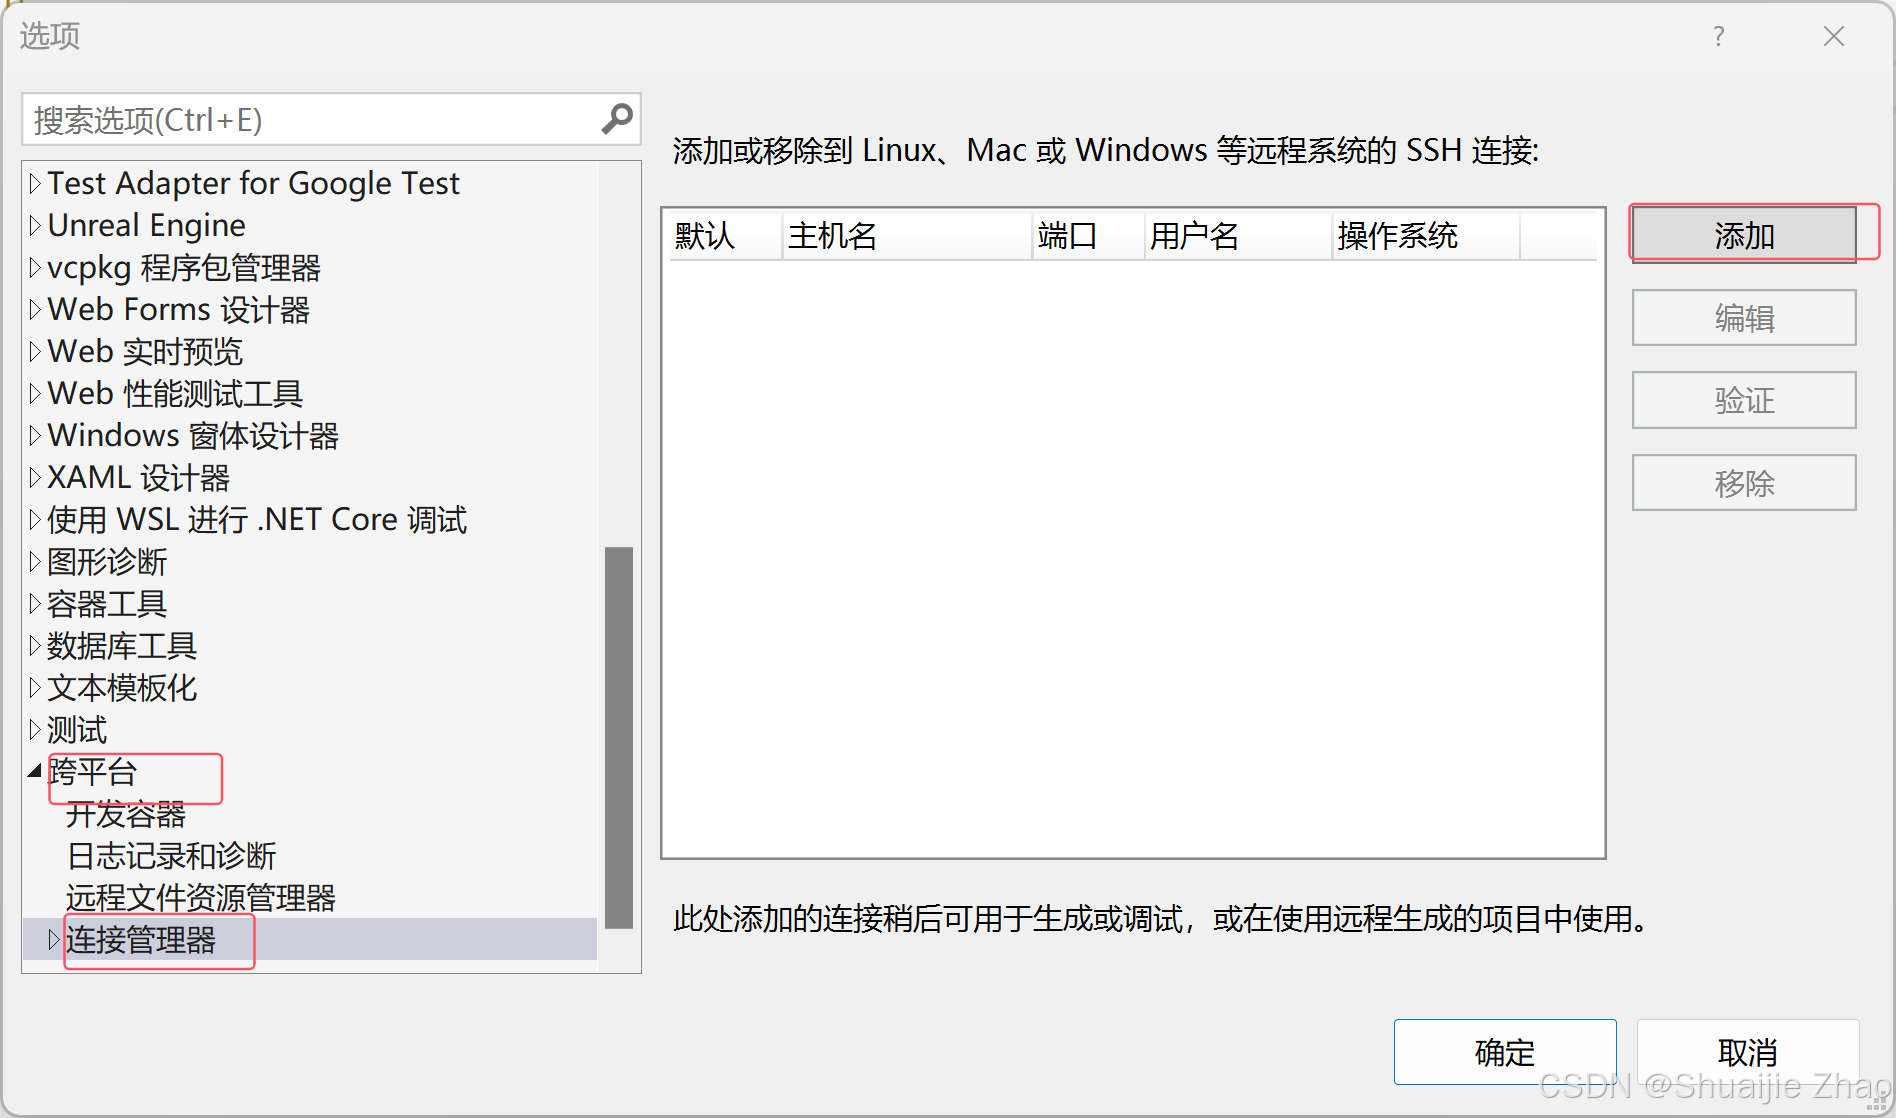Expand the vcpkg 程序包管理器 node

pyautogui.click(x=35, y=267)
